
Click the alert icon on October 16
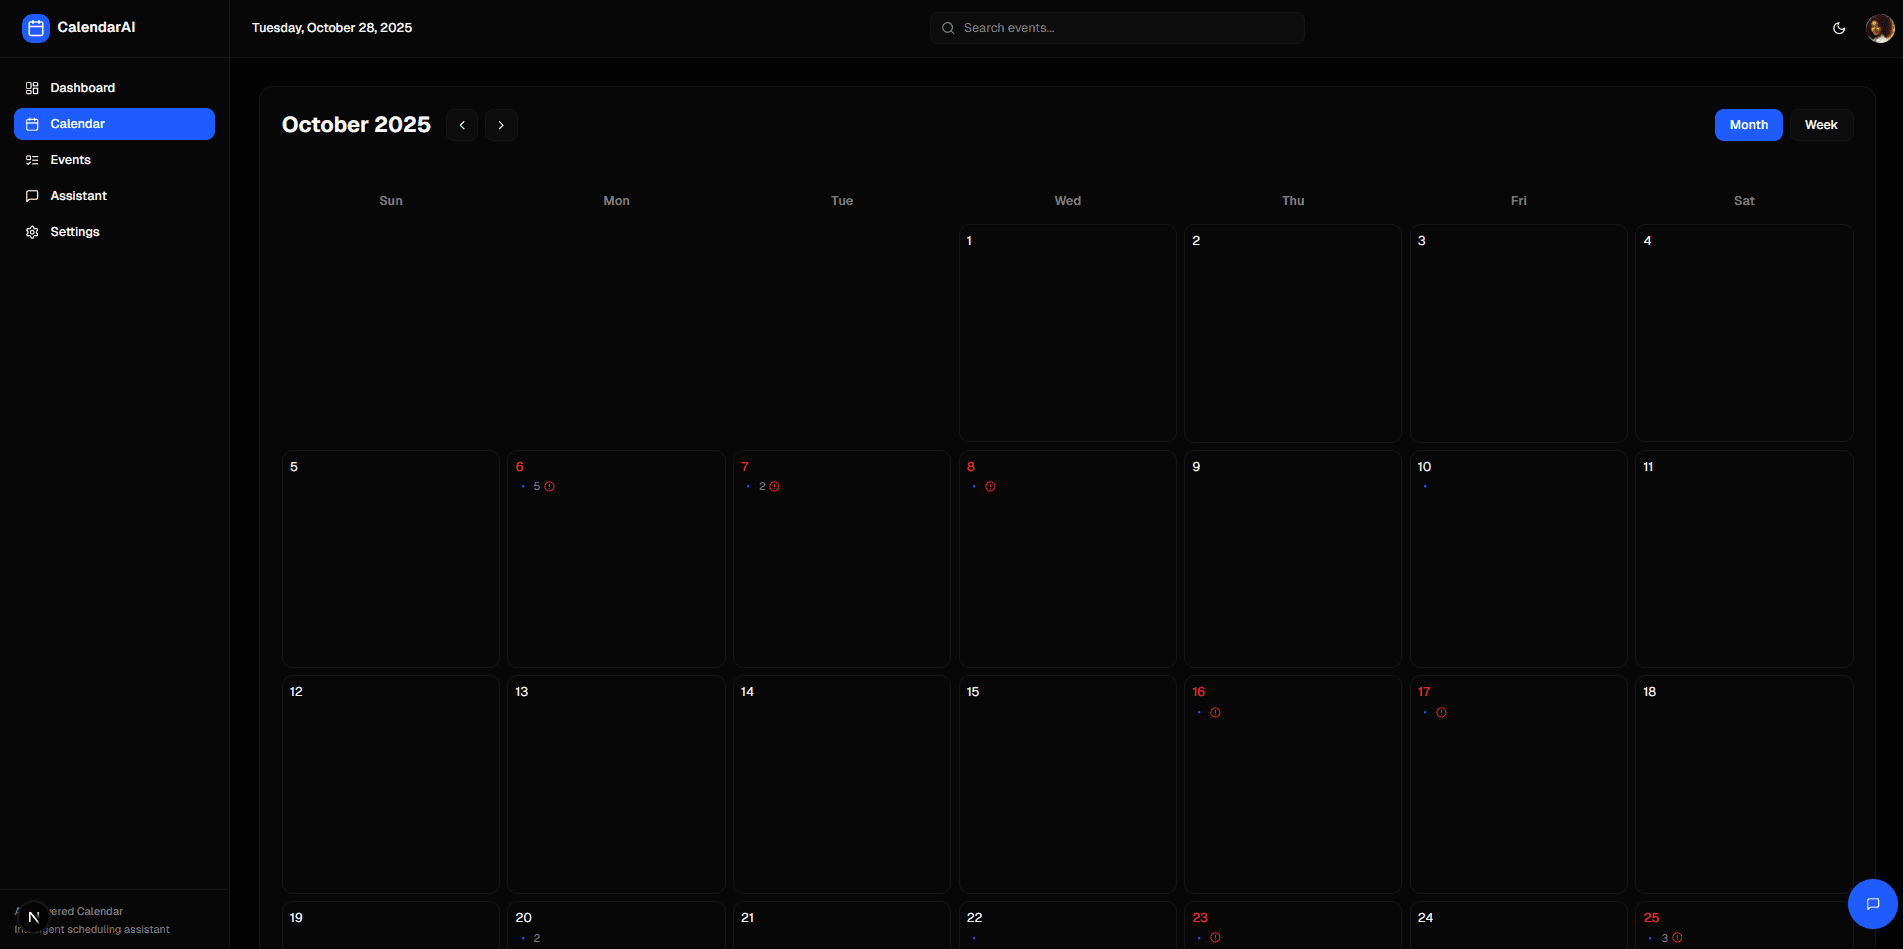(1215, 712)
